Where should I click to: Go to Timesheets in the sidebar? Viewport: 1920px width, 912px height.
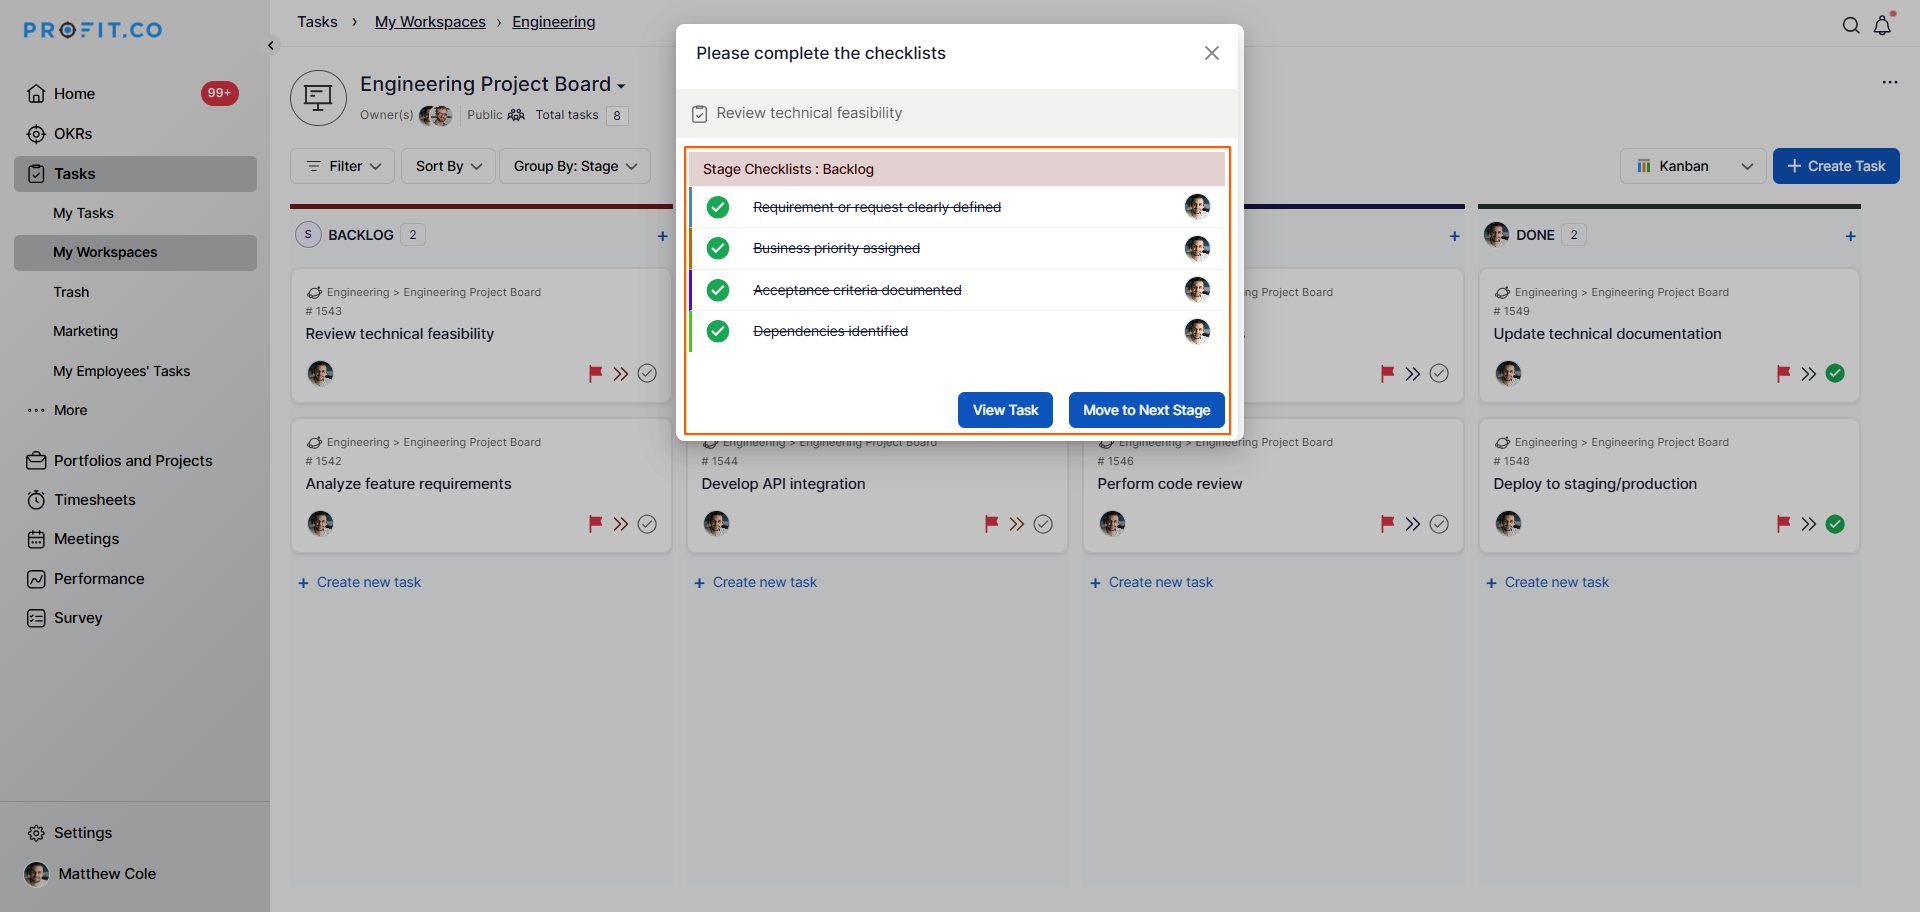pos(94,500)
